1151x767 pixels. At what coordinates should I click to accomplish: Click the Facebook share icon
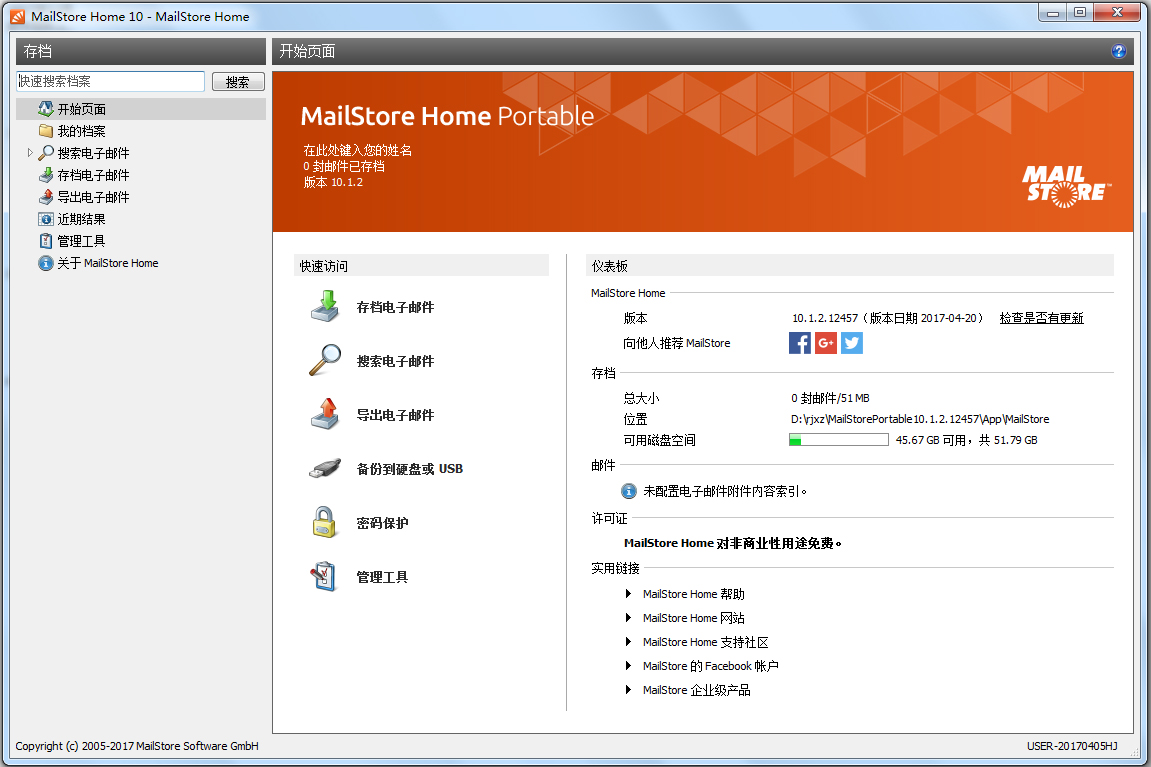pos(800,343)
